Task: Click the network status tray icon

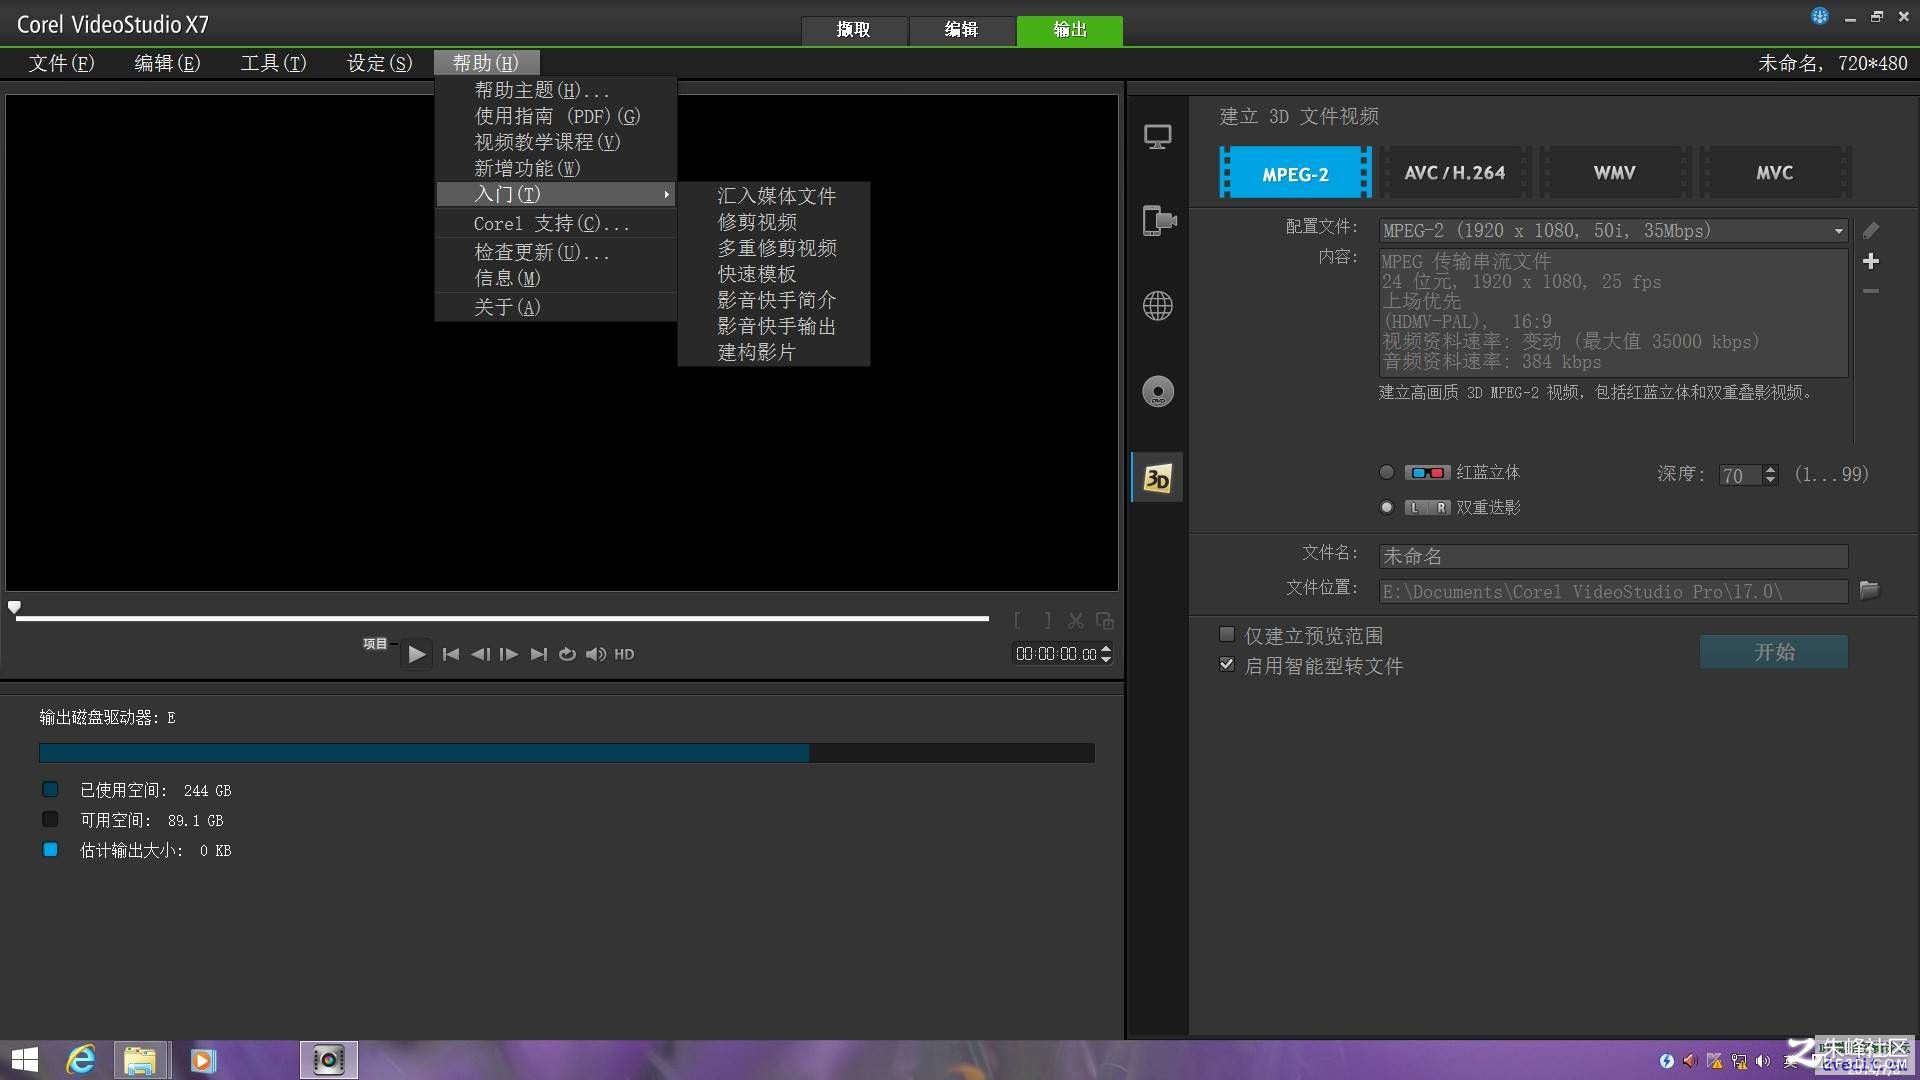Action: pos(1740,1061)
